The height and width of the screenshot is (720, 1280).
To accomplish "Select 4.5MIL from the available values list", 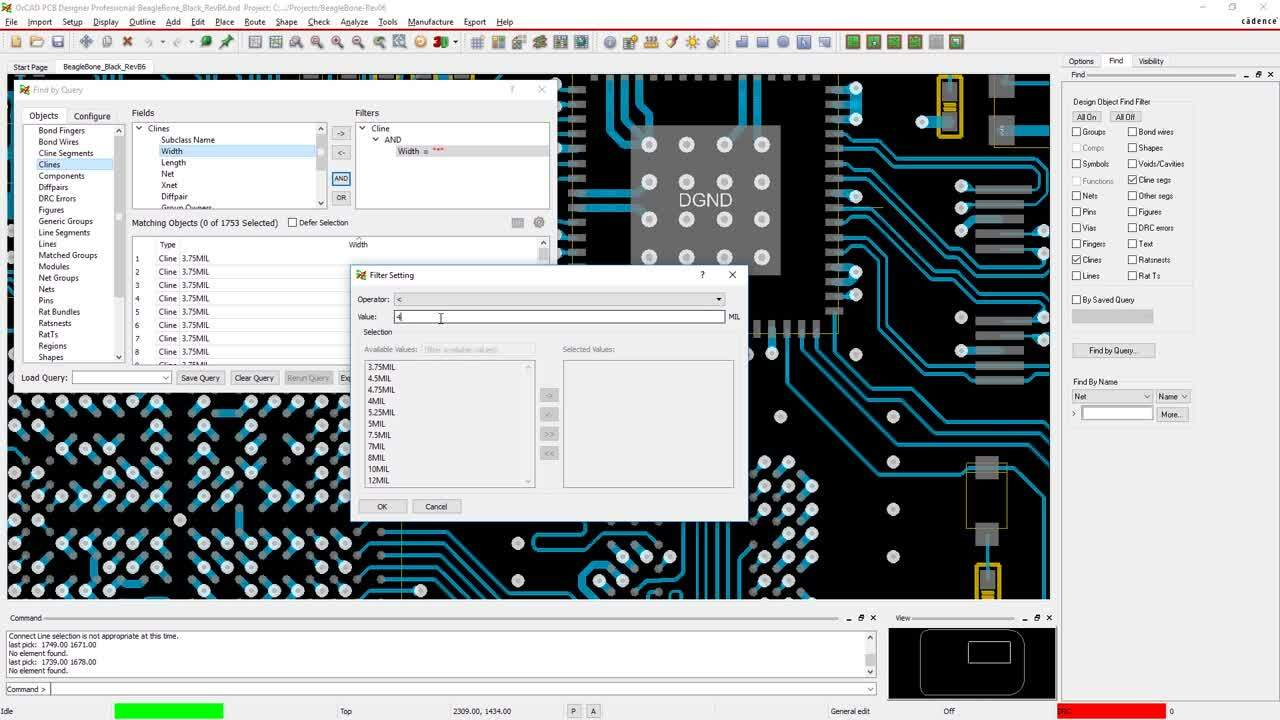I will click(380, 379).
